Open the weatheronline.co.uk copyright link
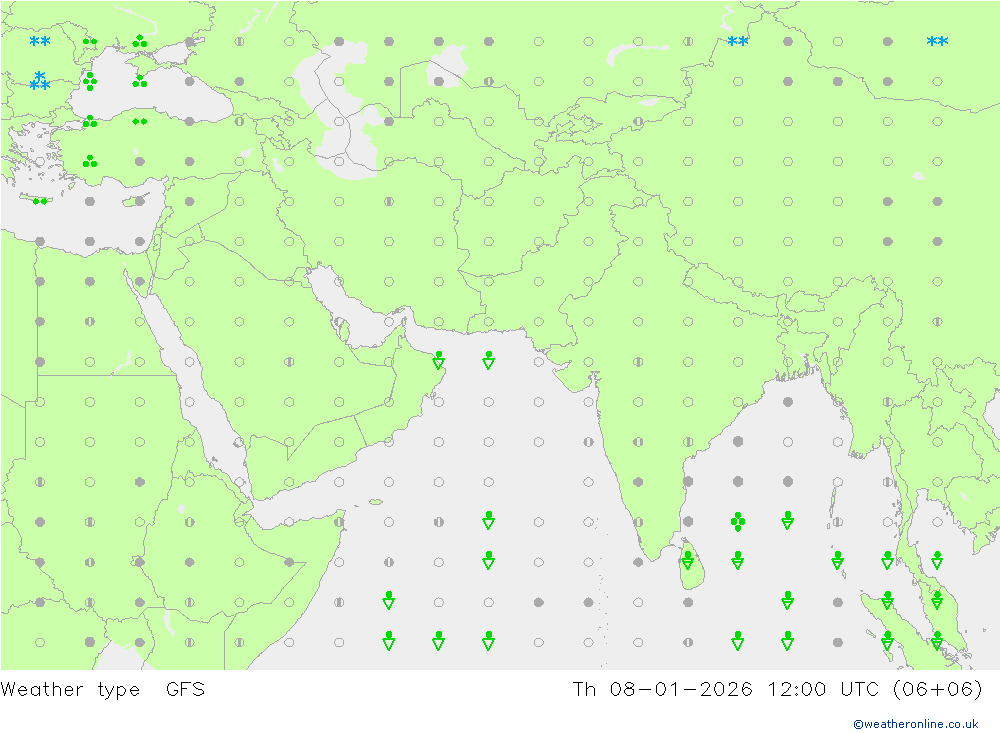Viewport: 1000px width, 733px height. pyautogui.click(x=915, y=724)
